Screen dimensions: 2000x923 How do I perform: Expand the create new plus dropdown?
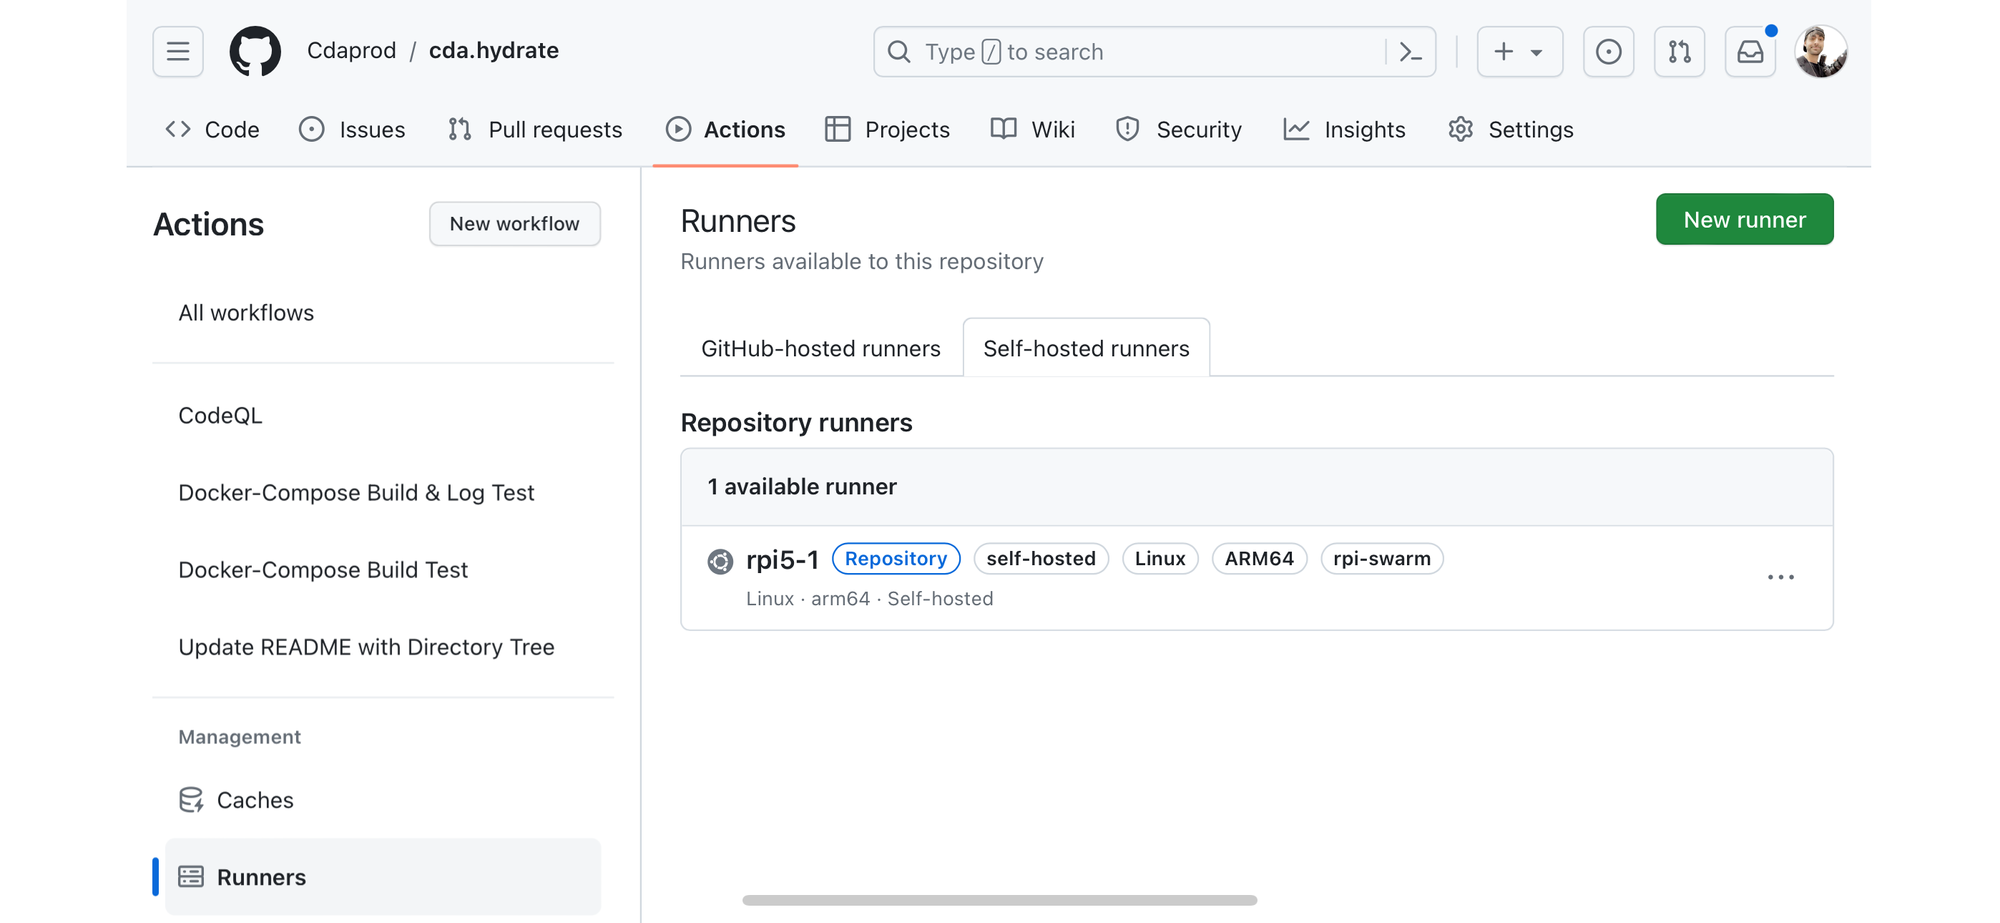(1519, 52)
